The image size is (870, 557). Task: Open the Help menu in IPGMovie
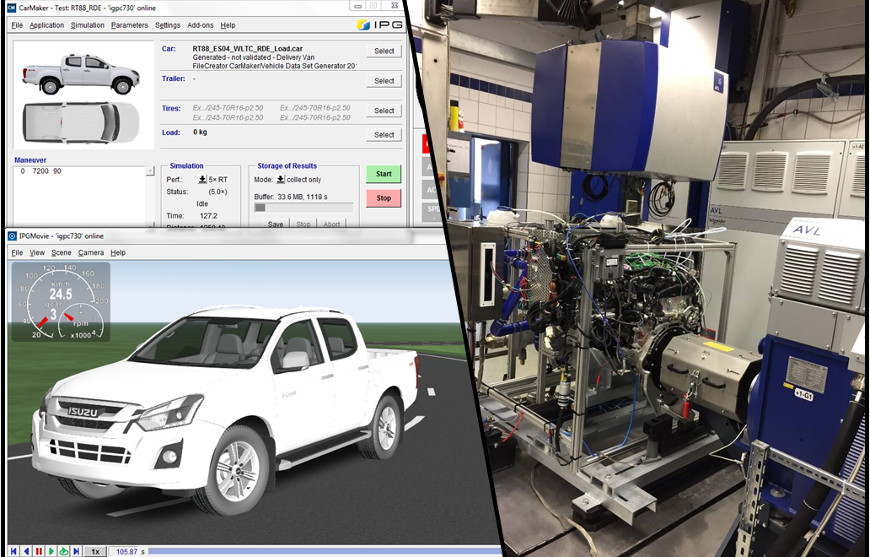pyautogui.click(x=118, y=253)
